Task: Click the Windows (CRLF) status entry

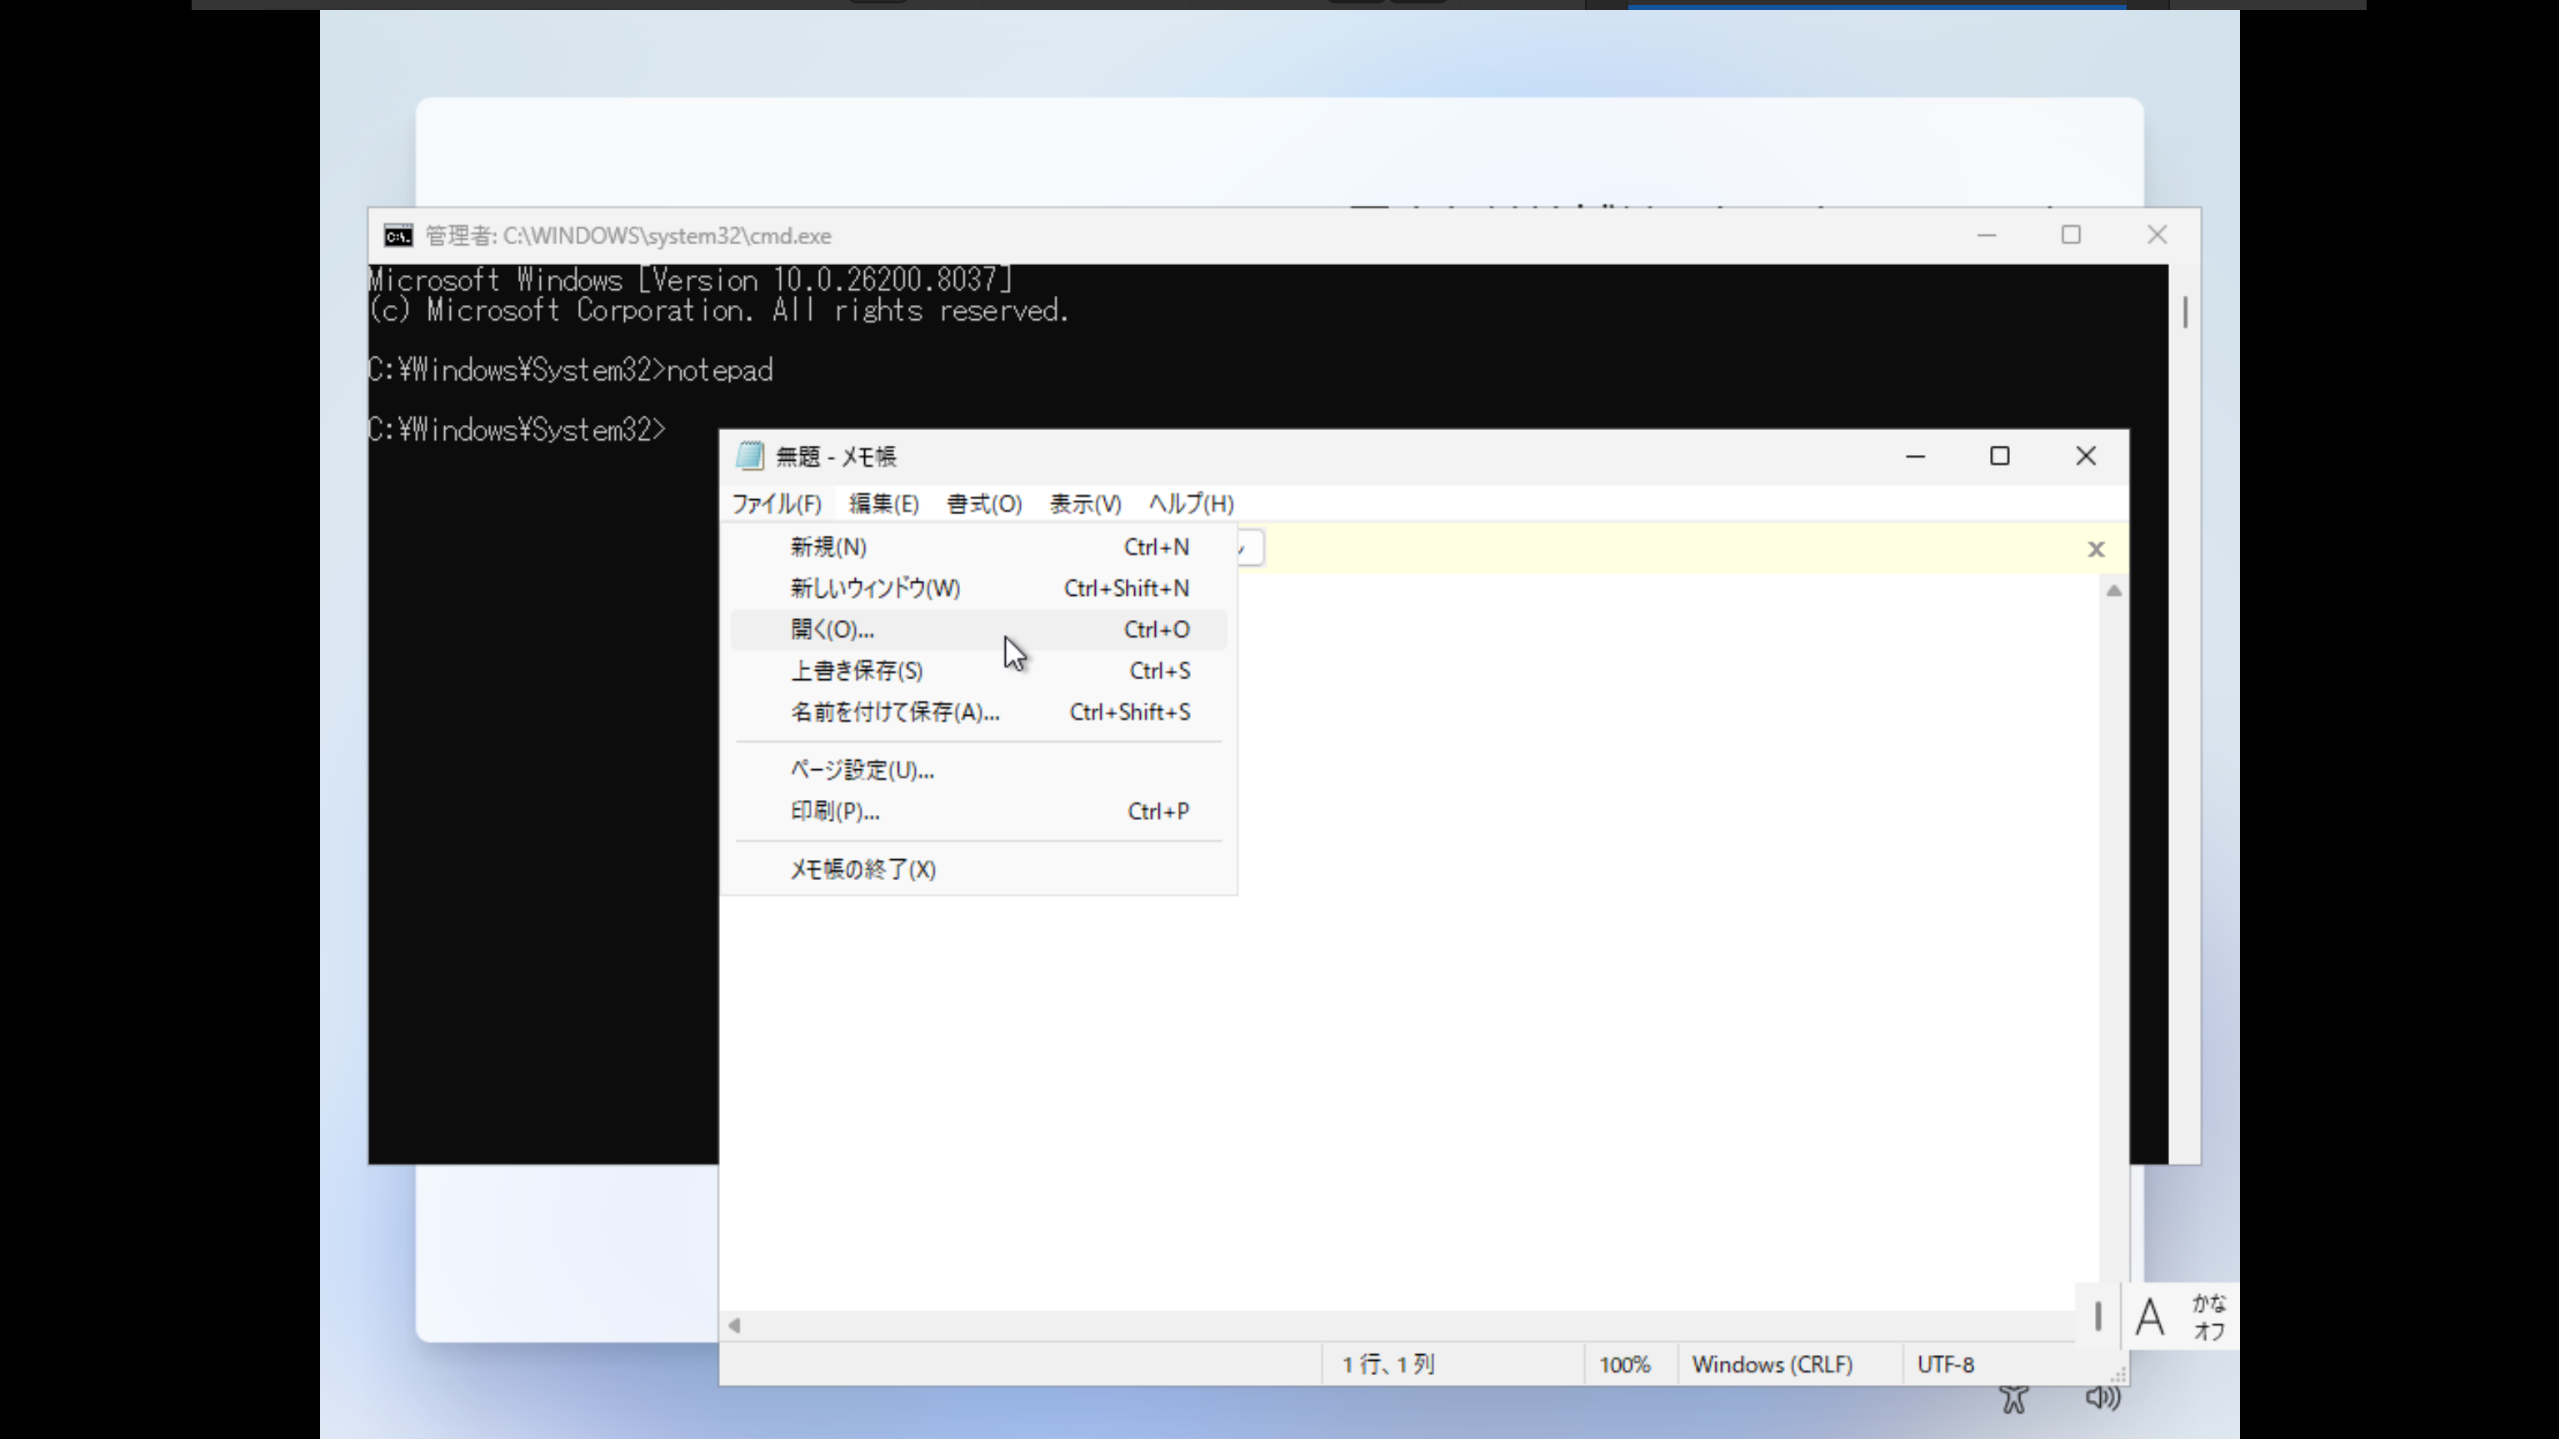Action: (x=1772, y=1364)
